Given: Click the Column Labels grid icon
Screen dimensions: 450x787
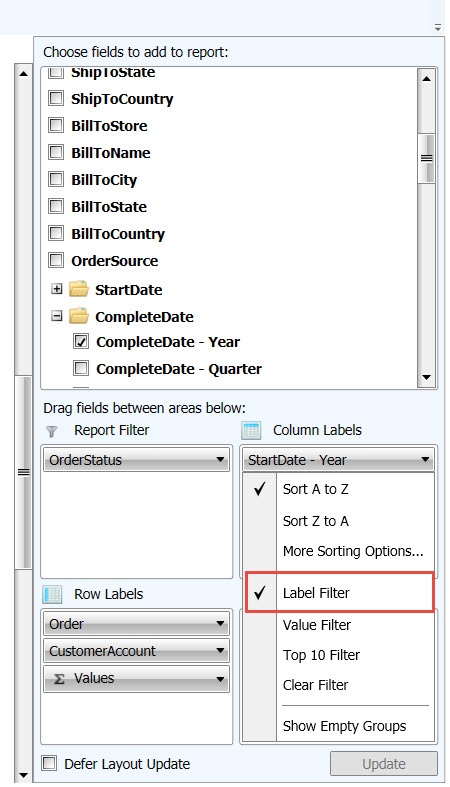Looking at the screenshot, I should click(x=251, y=431).
